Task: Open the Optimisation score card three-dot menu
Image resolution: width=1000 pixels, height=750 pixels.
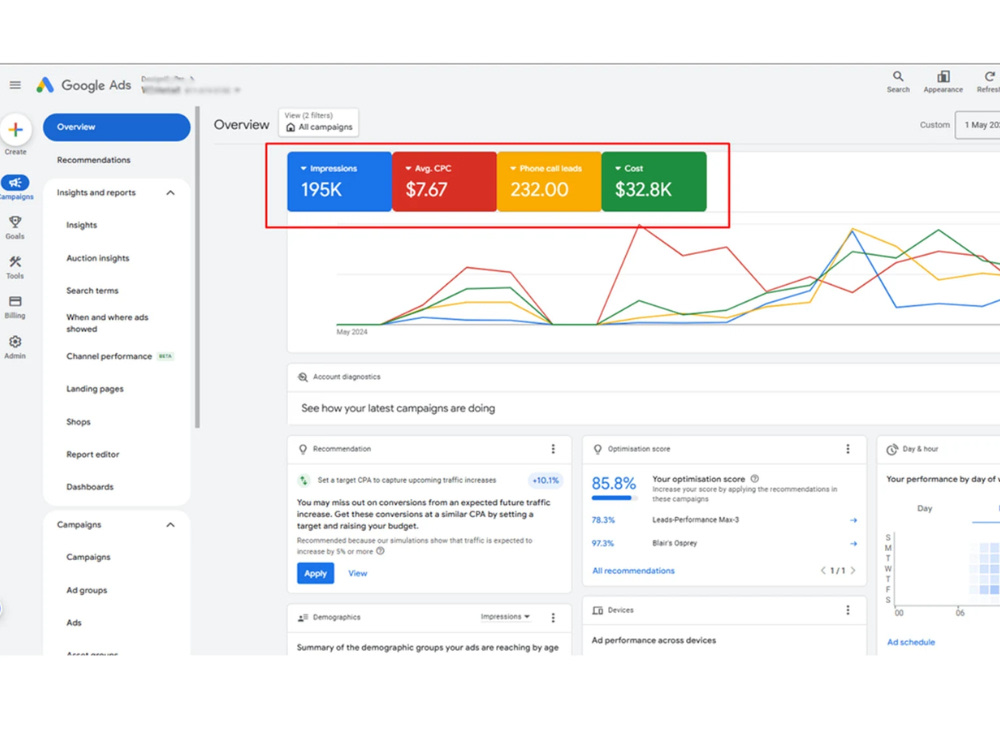Action: [x=848, y=449]
